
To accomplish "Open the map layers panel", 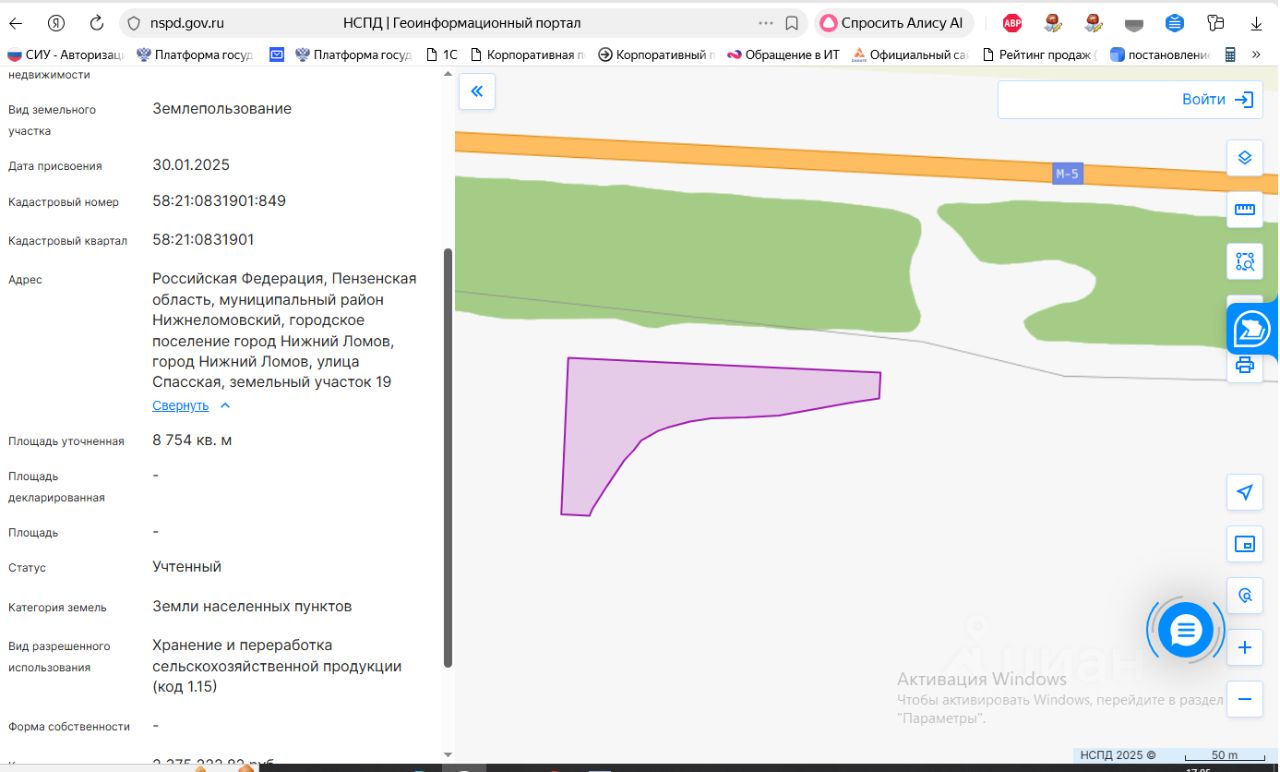I will [x=1245, y=158].
